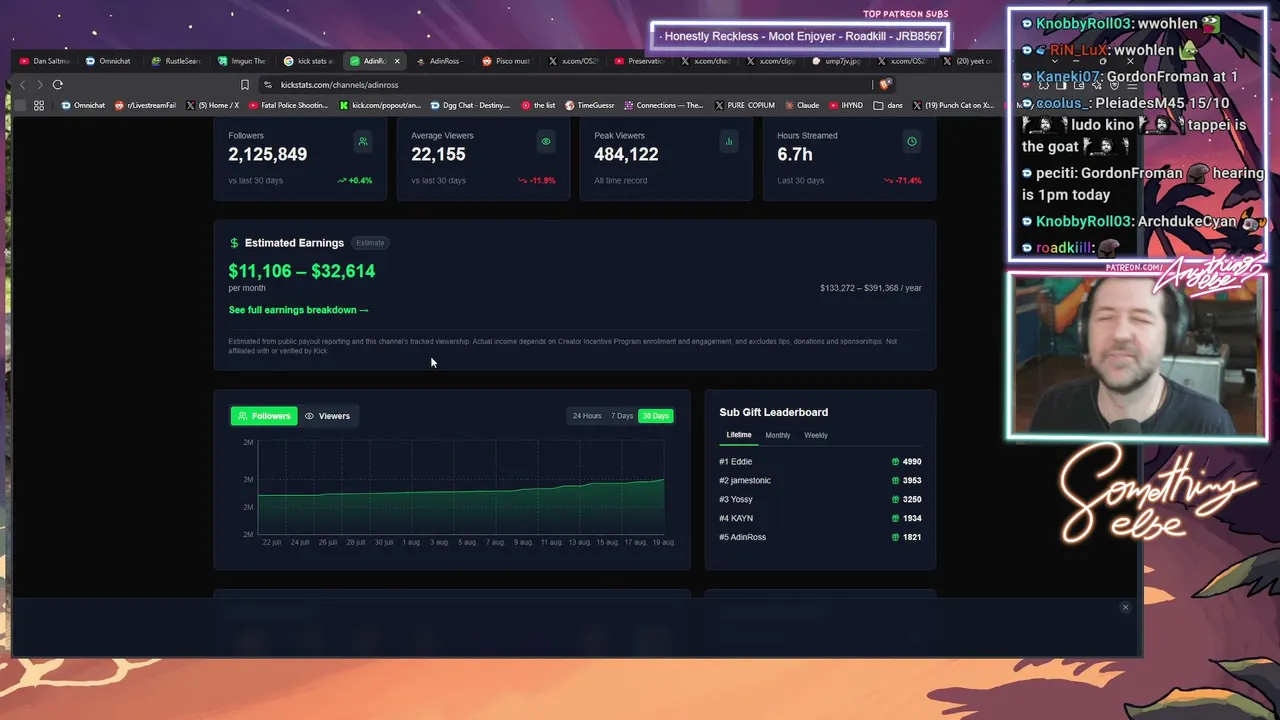This screenshot has height=720, width=1280.
Task: Open the Brave Shields lion icon
Action: [884, 85]
